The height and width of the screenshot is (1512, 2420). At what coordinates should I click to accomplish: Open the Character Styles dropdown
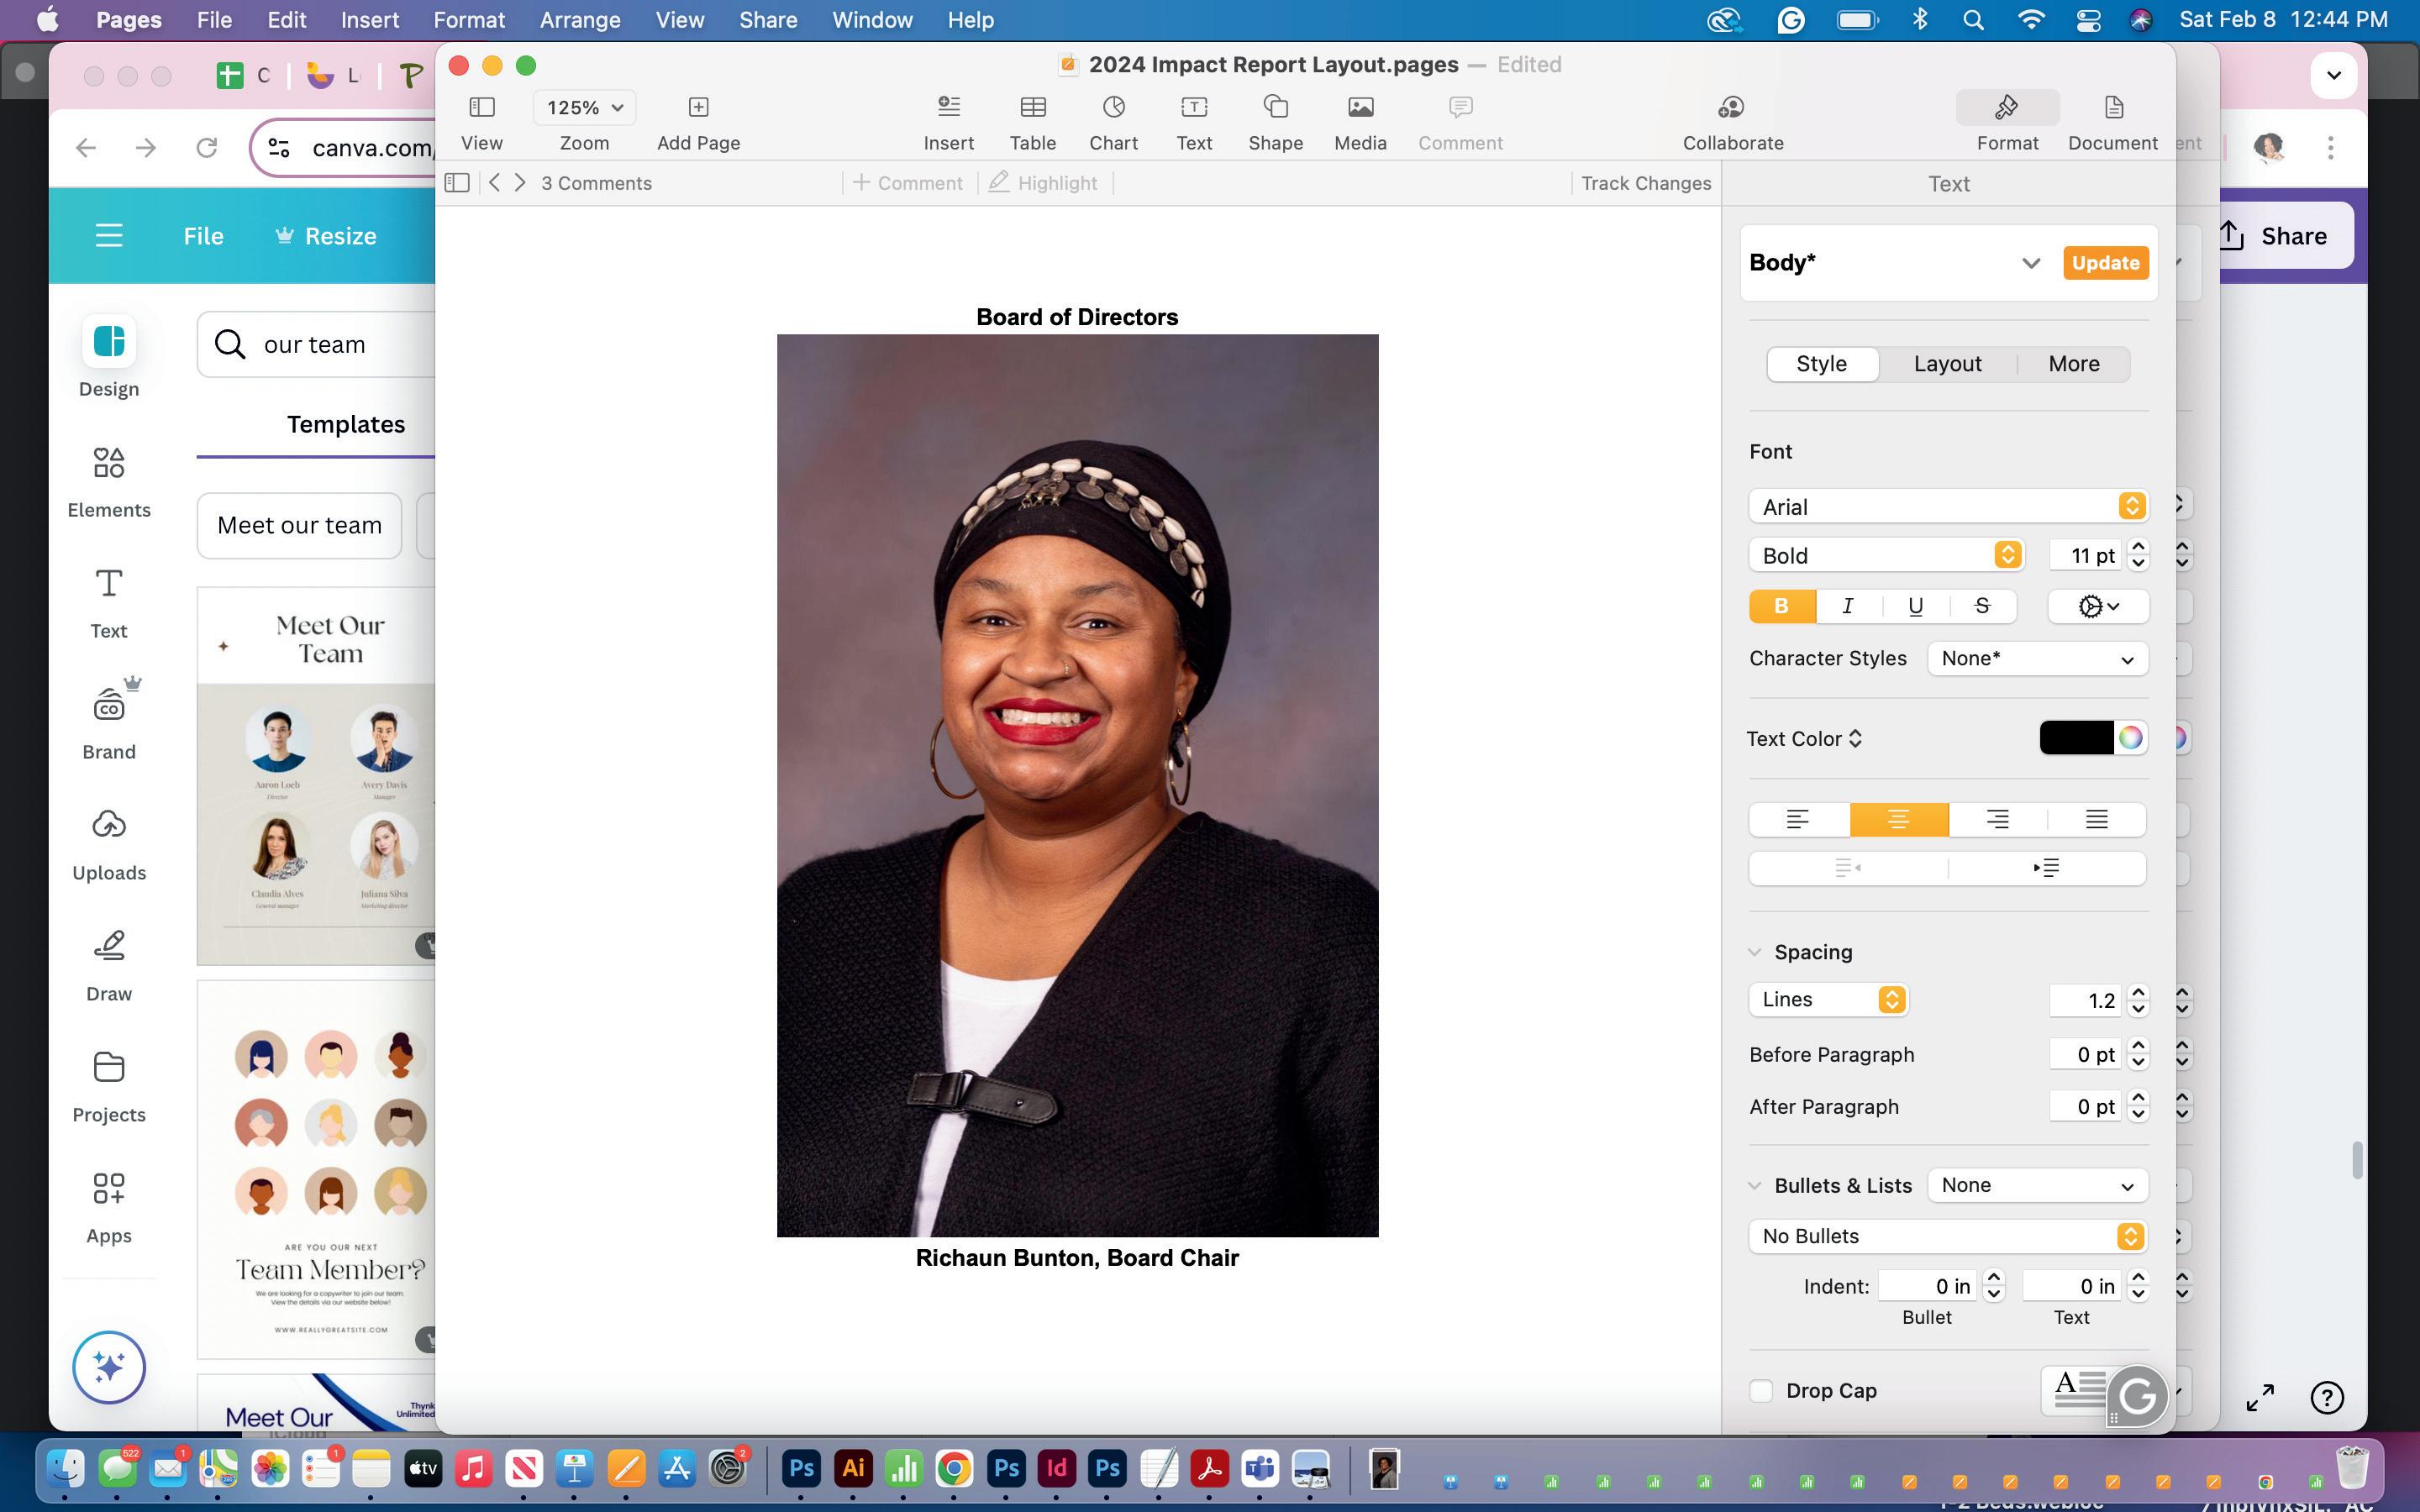pos(2037,659)
